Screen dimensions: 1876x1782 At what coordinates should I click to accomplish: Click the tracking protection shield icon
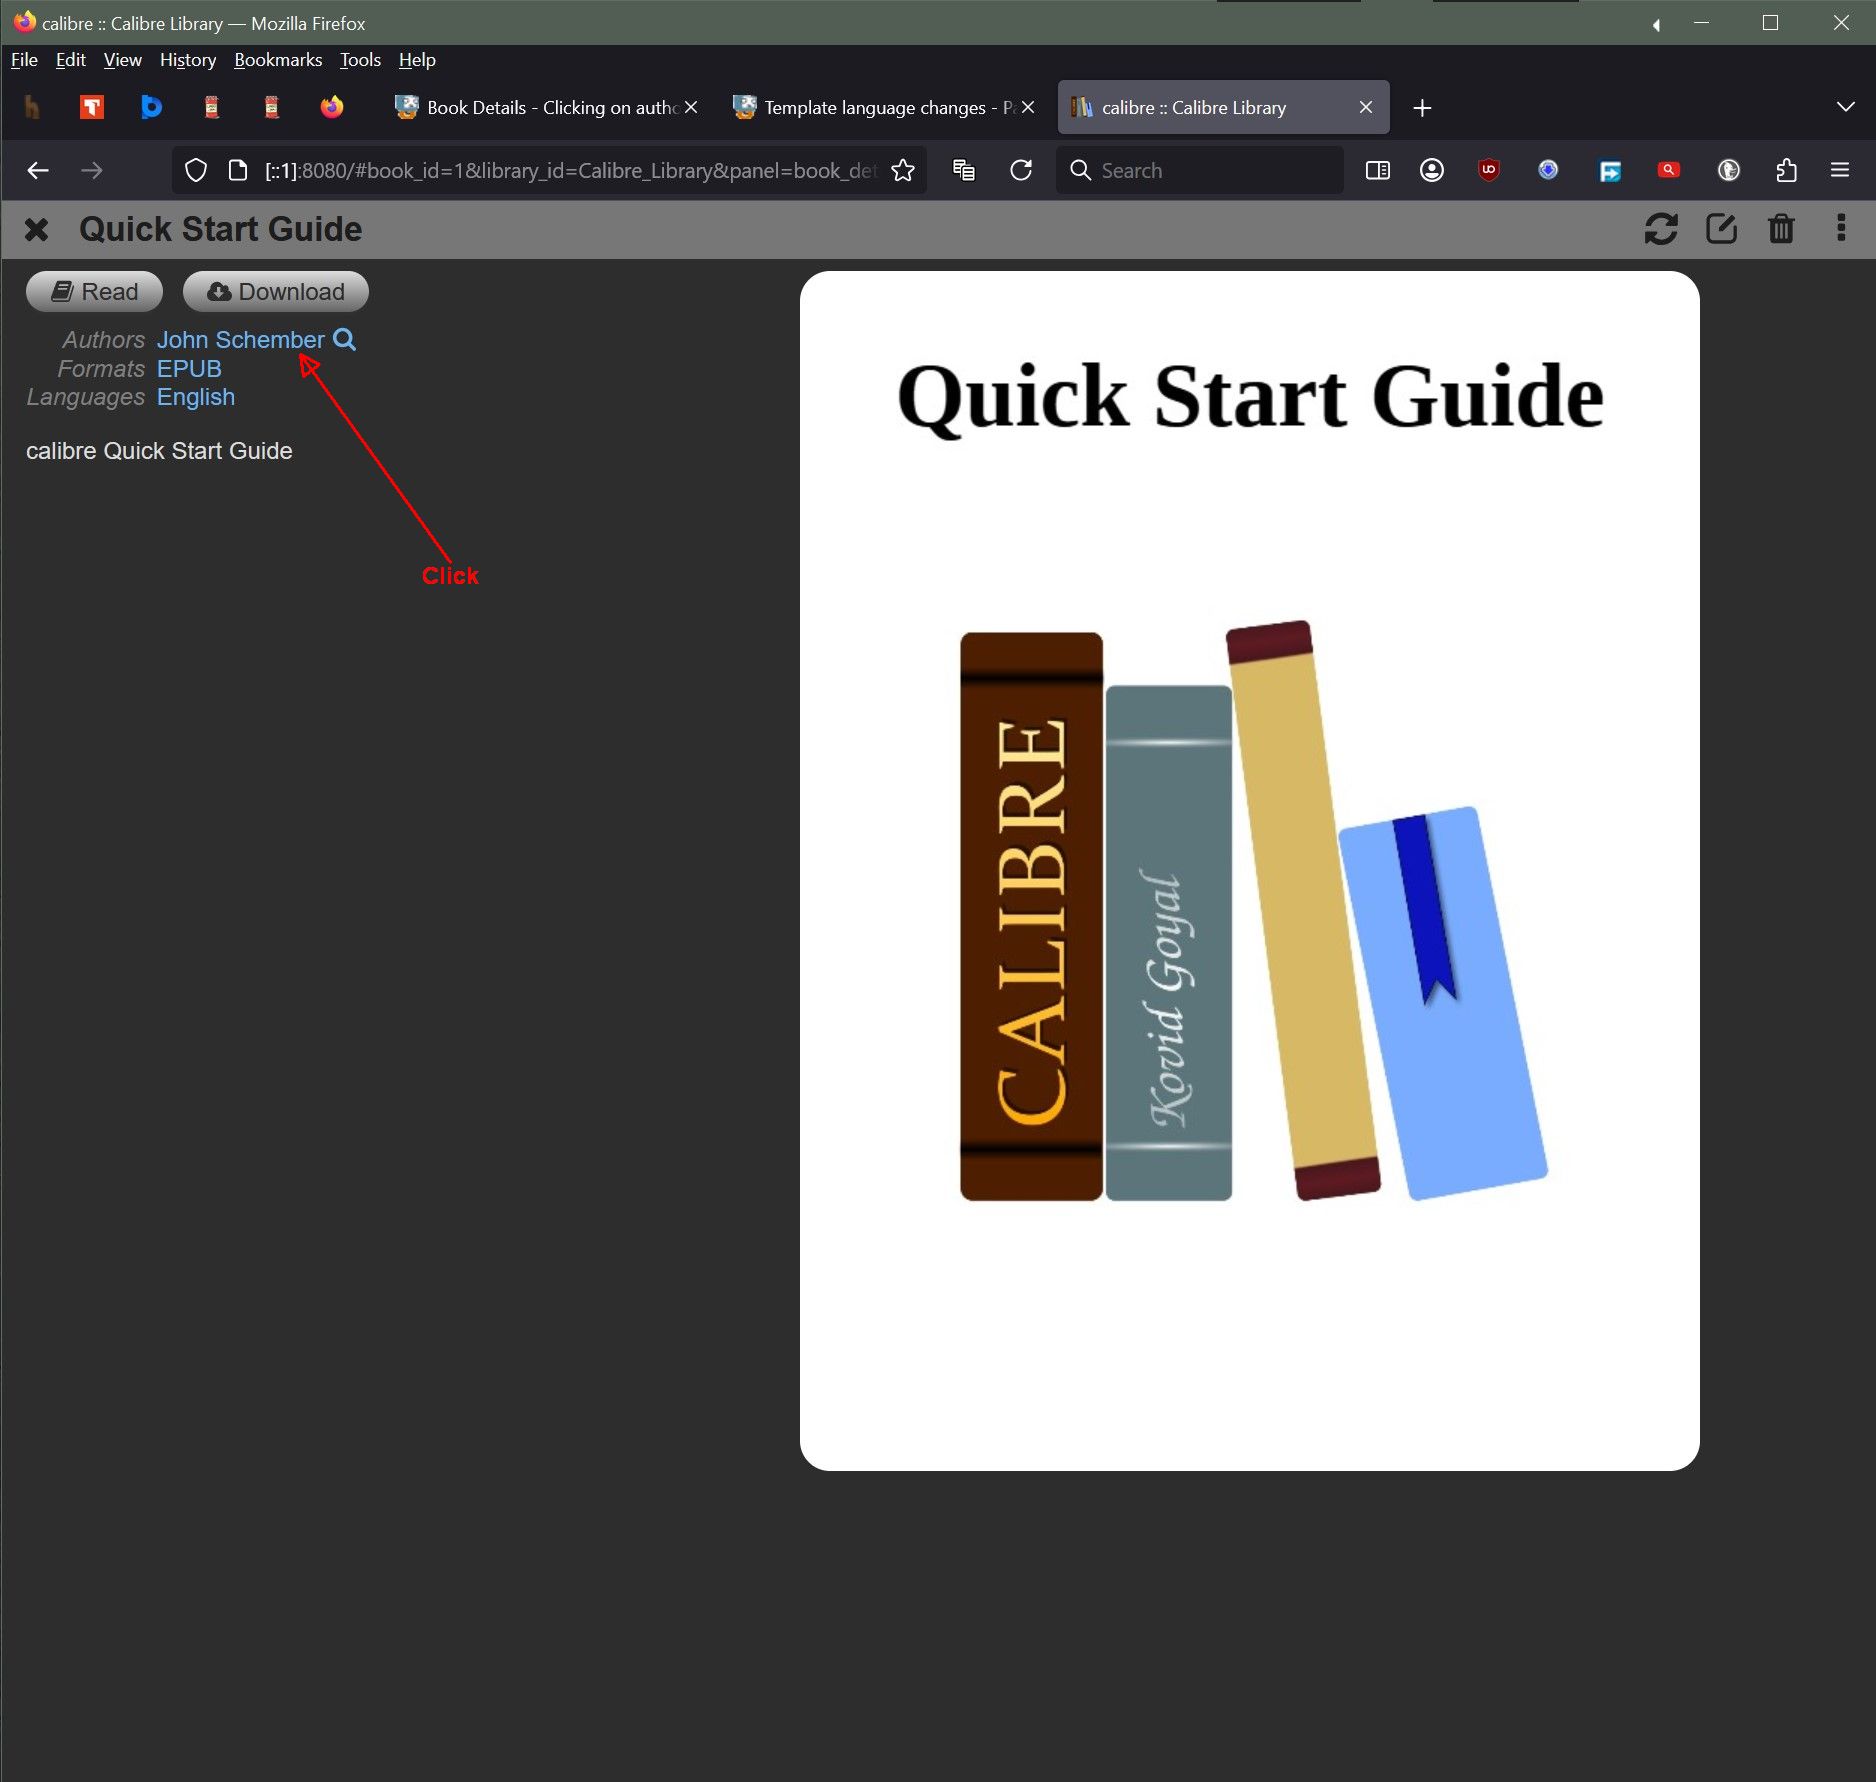point(196,171)
